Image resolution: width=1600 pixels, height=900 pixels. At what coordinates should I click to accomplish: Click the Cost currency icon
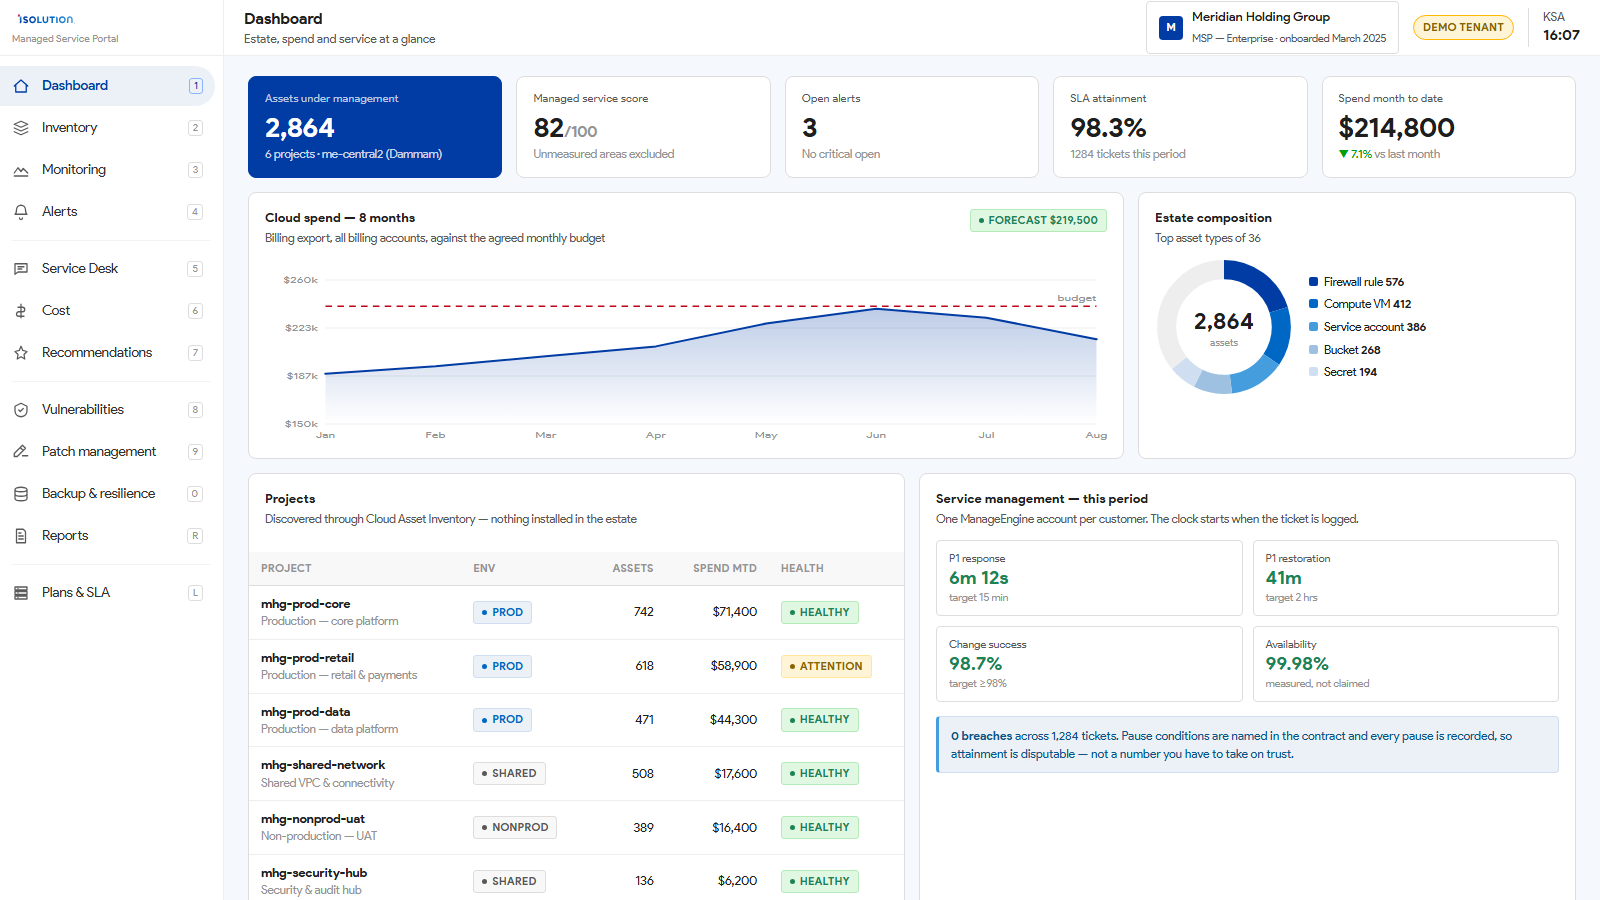21,311
